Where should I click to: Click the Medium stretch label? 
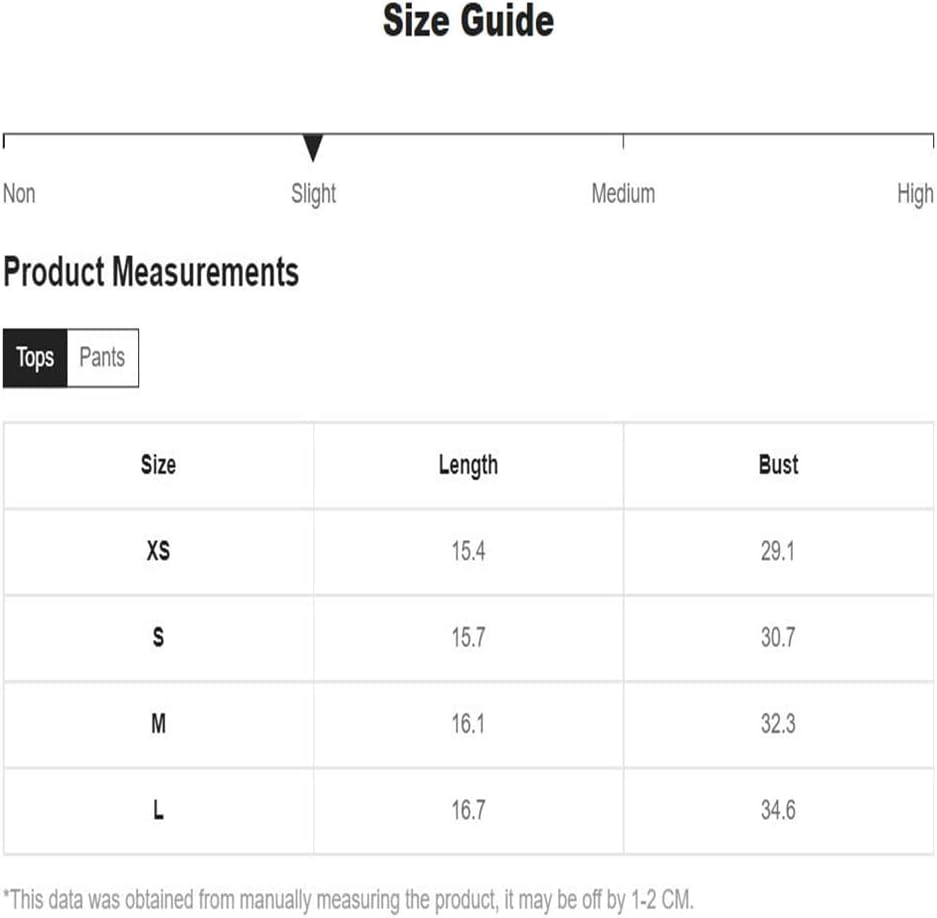(623, 194)
